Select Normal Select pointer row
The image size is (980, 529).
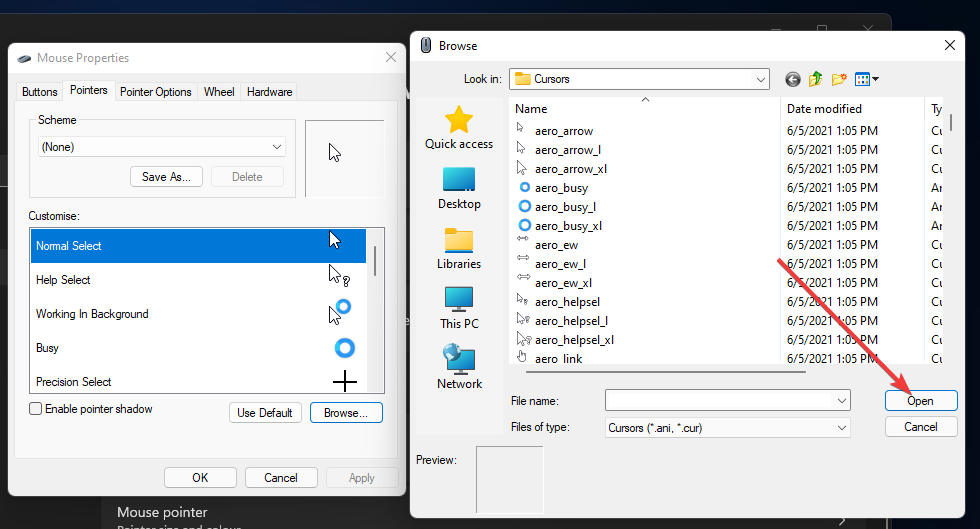click(x=198, y=246)
